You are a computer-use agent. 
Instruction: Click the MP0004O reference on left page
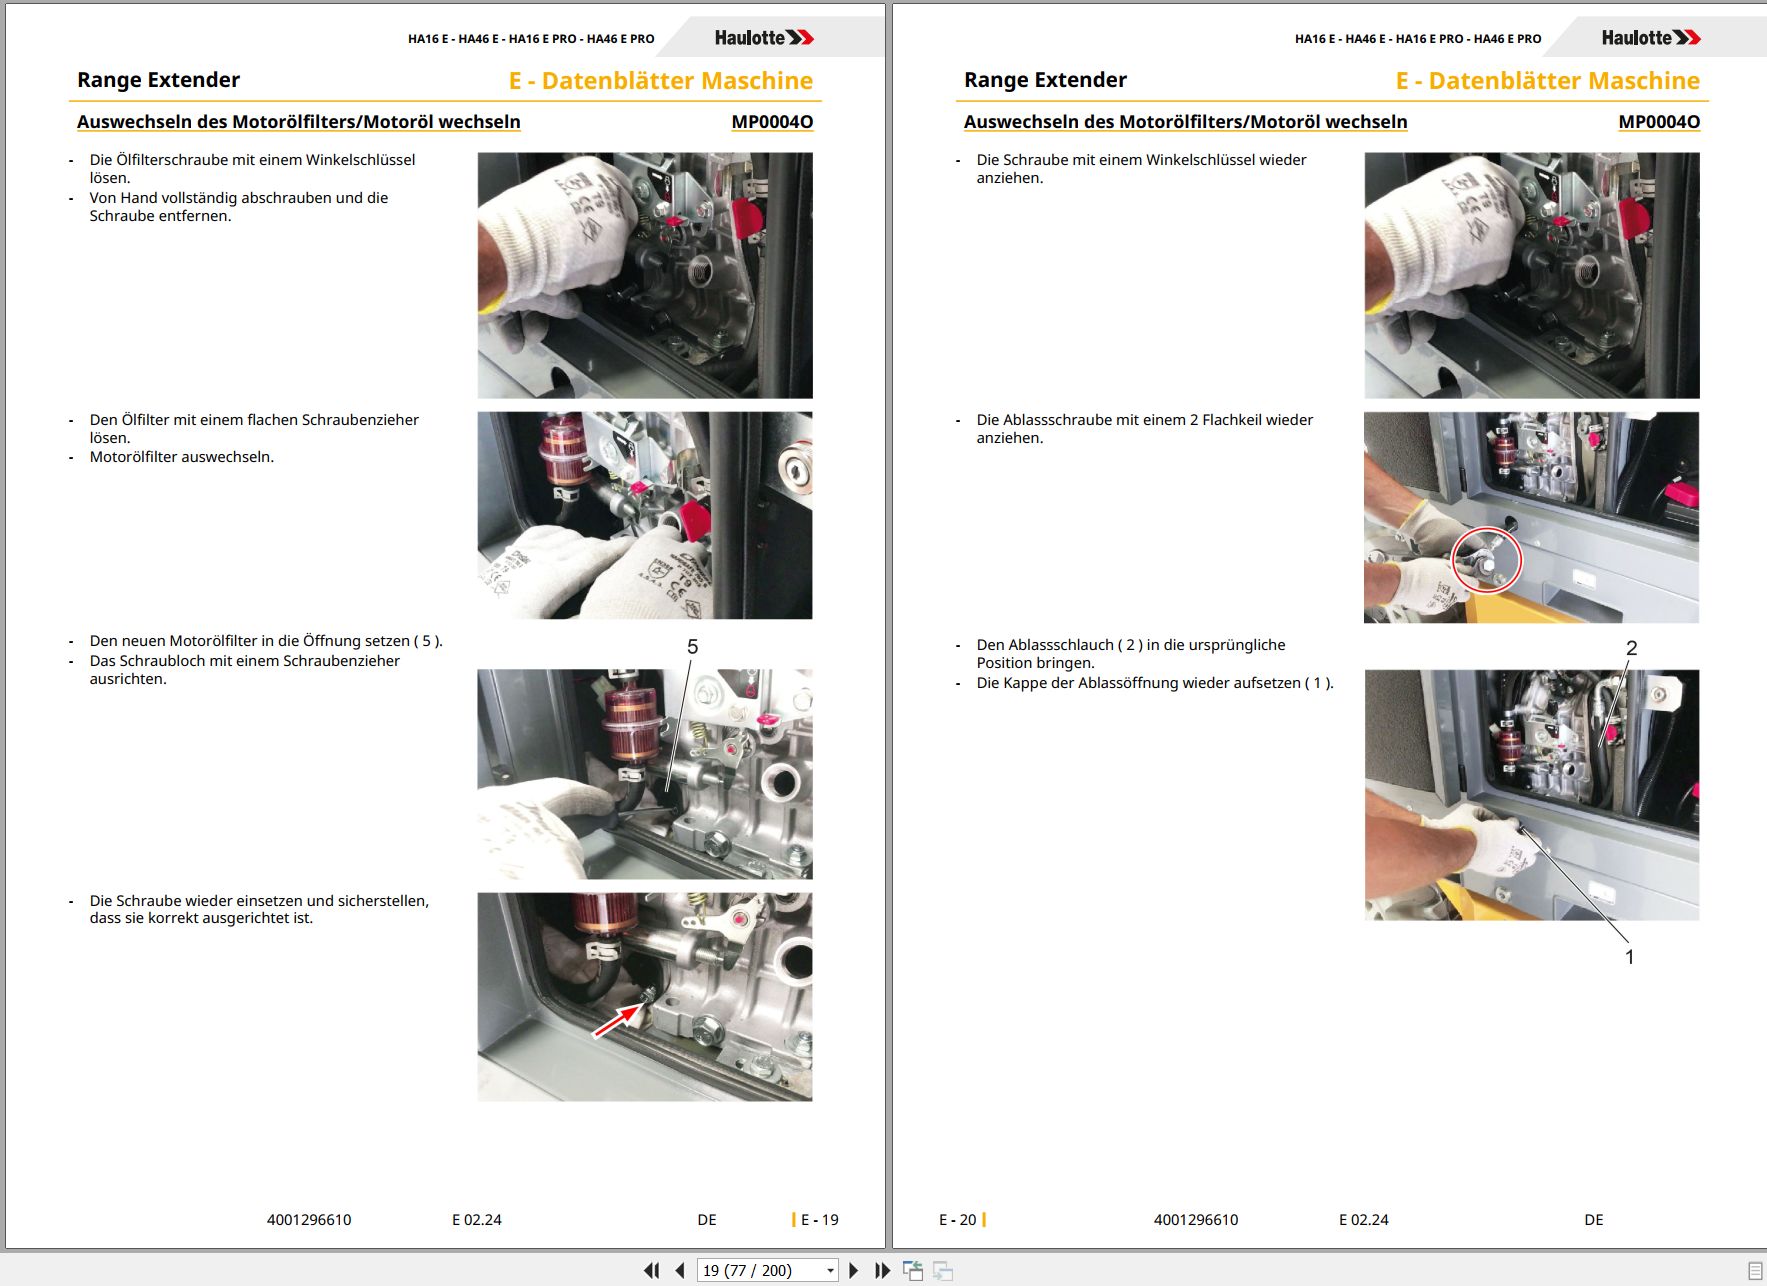point(772,122)
